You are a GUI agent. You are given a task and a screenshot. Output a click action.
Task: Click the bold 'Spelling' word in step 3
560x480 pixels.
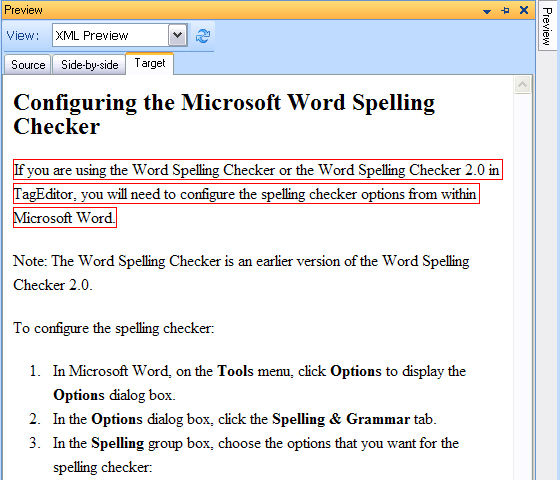(118, 443)
